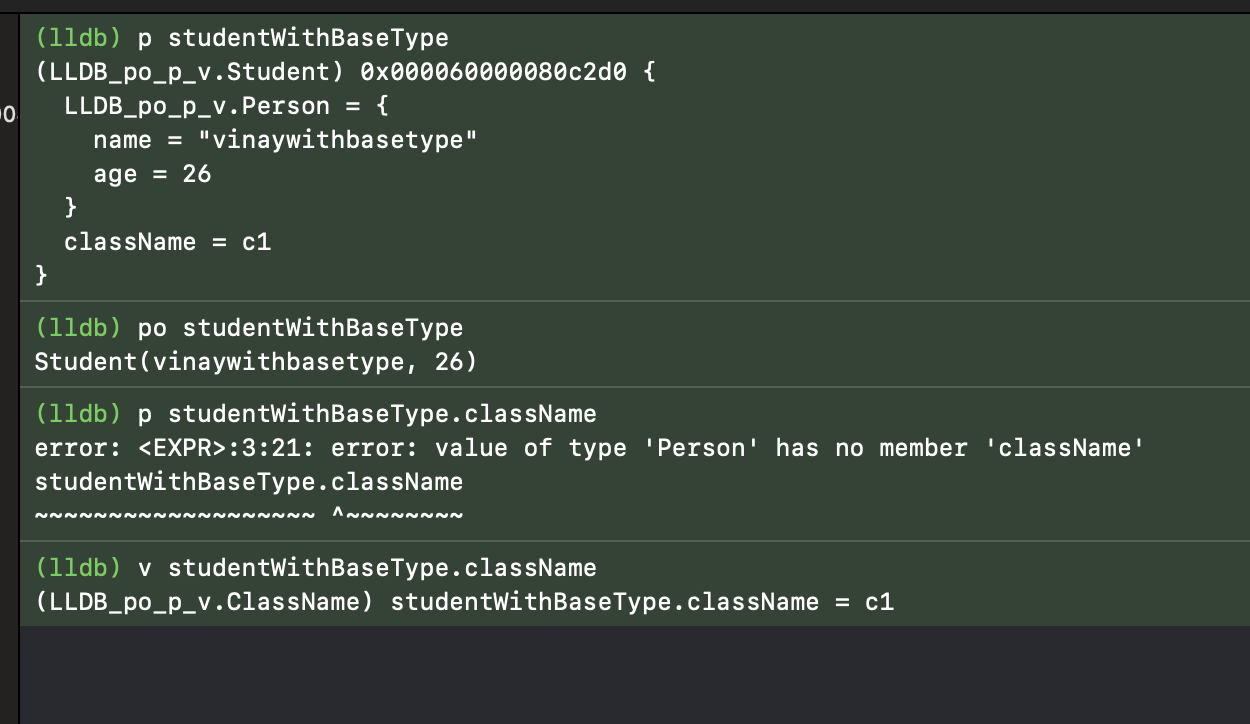Click the "Student(vinaywithbasetype, 26)" output
The image size is (1250, 724).
coord(256,362)
